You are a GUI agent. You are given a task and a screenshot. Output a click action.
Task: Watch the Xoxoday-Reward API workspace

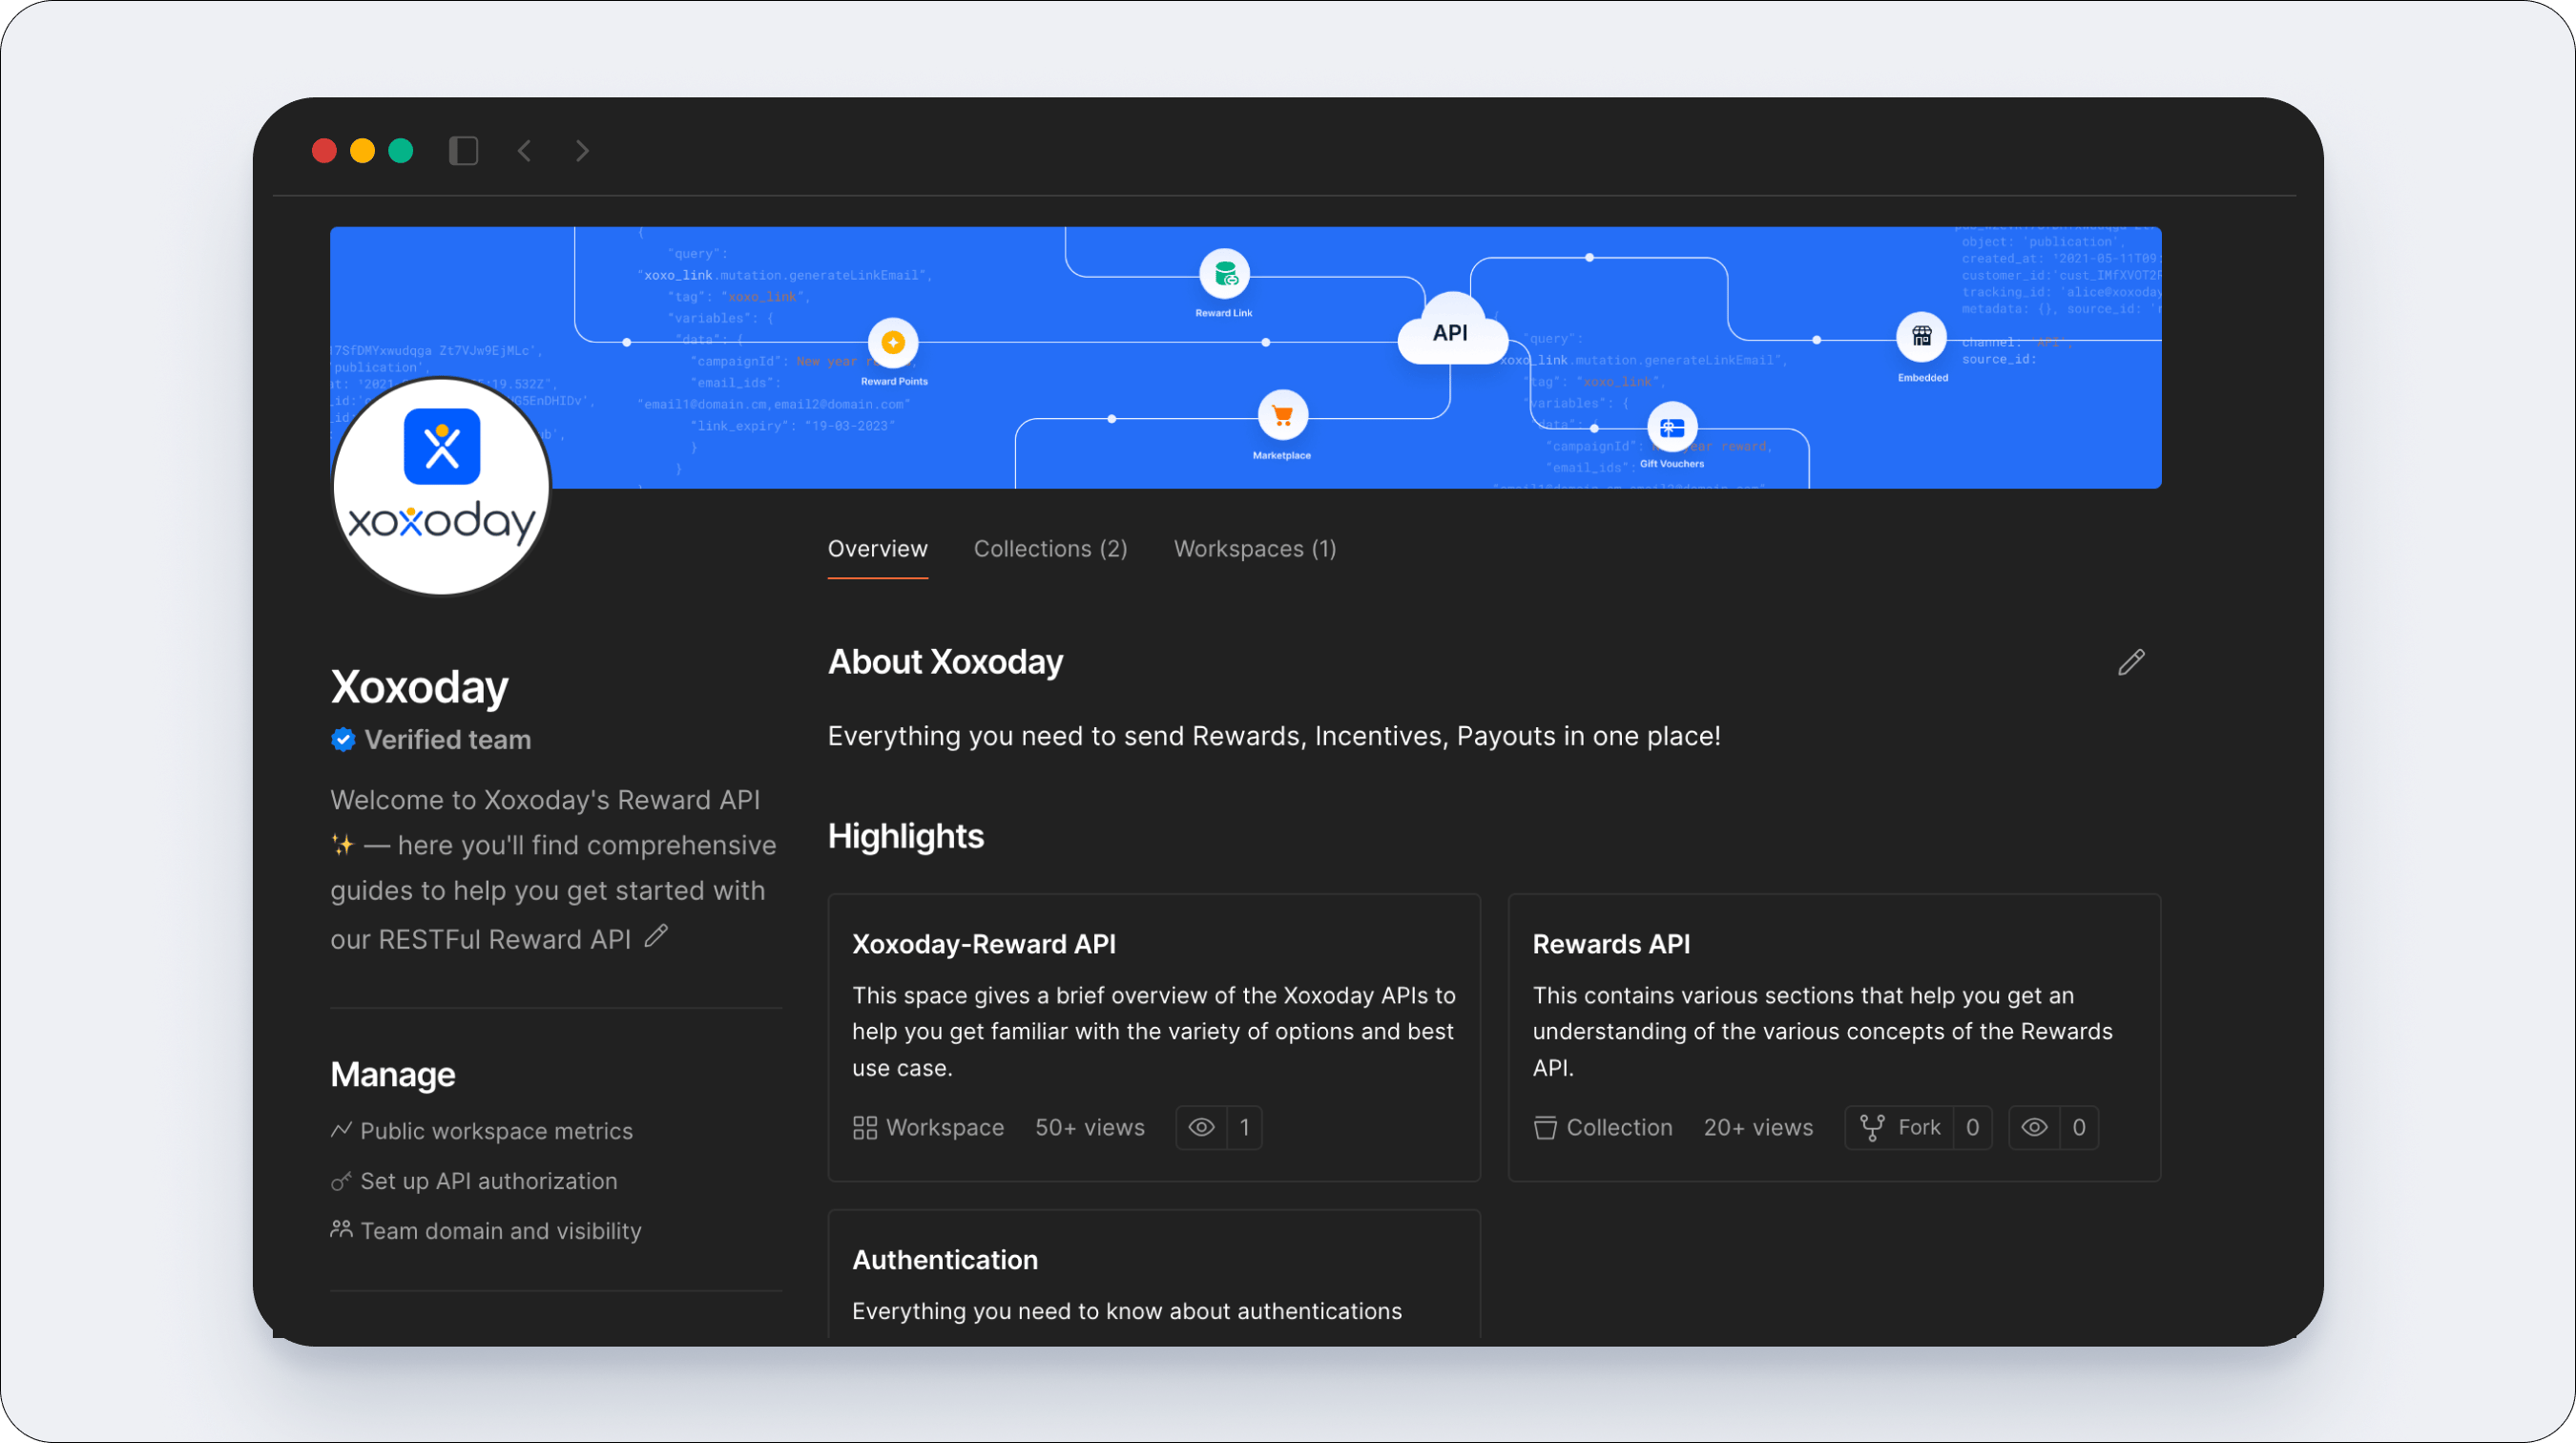[x=1202, y=1128]
